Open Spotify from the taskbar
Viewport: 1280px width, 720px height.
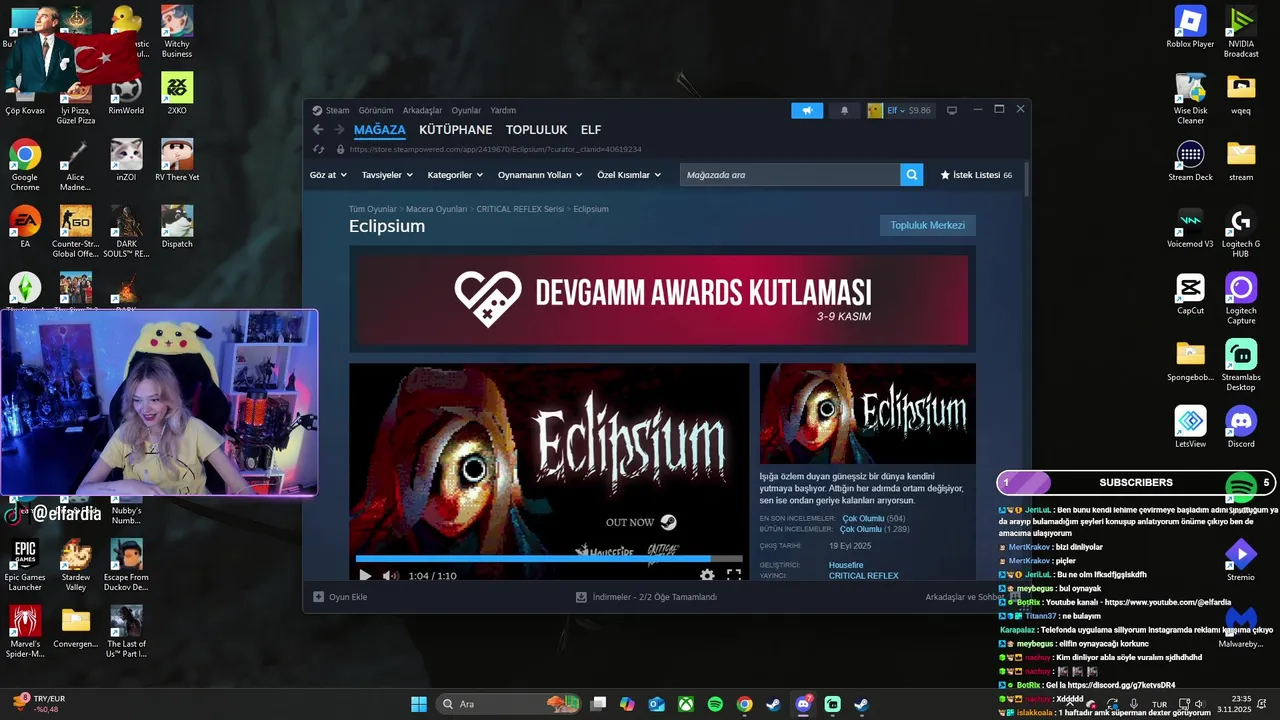pos(715,704)
